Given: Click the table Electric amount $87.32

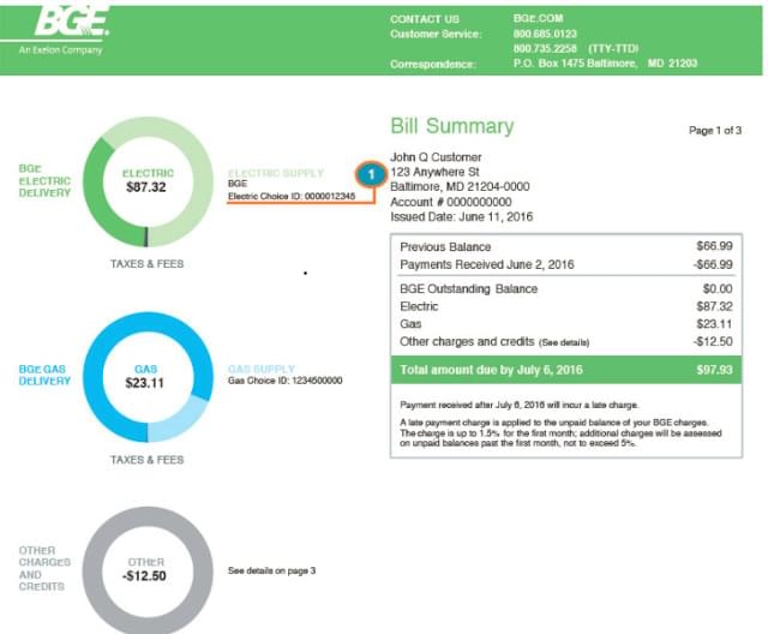Looking at the screenshot, I should (715, 306).
